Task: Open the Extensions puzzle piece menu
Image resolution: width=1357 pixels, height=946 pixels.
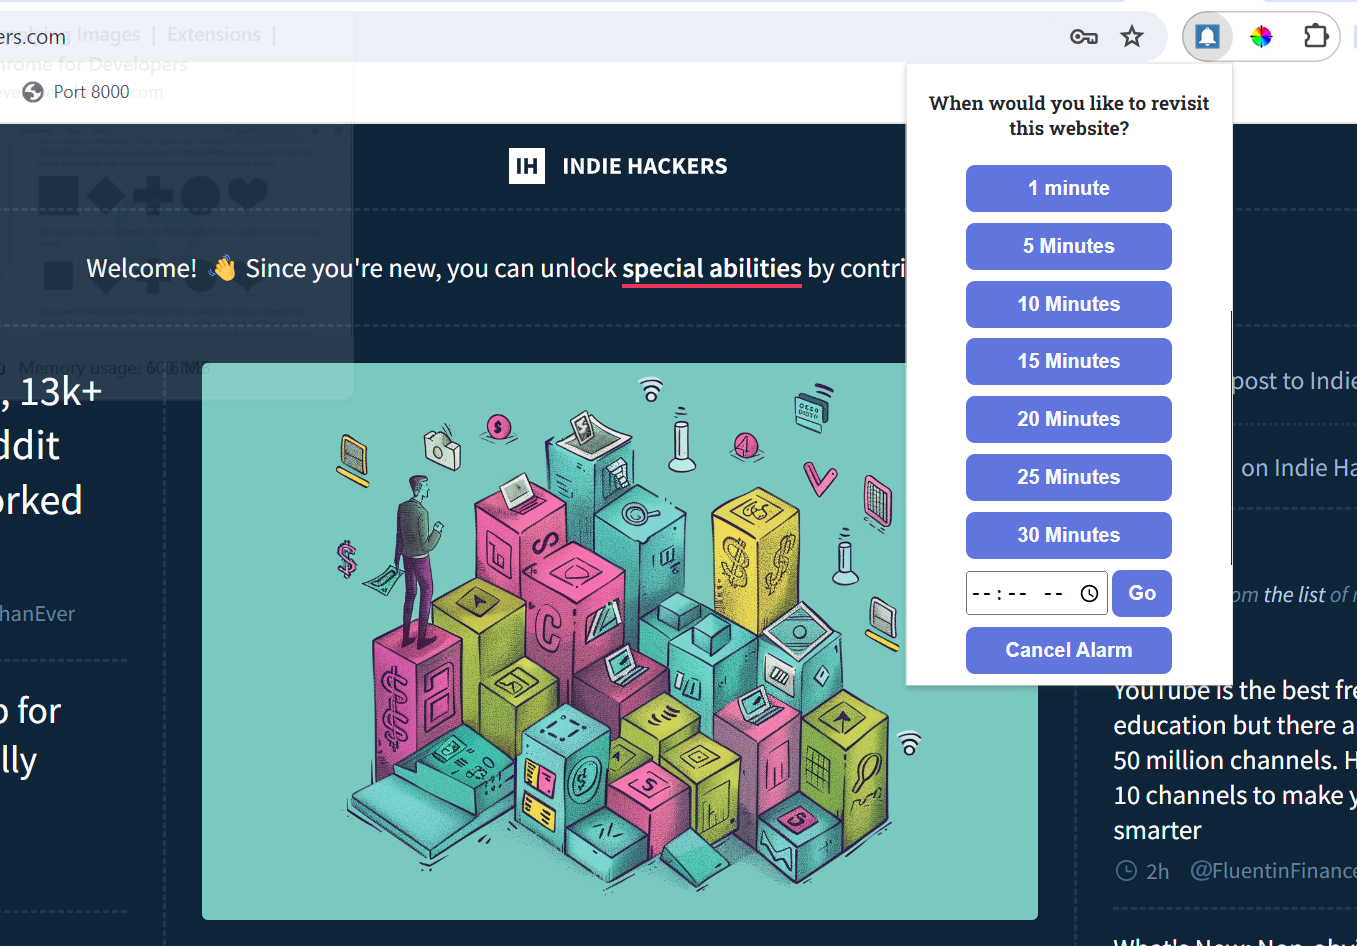Action: 1315,37
